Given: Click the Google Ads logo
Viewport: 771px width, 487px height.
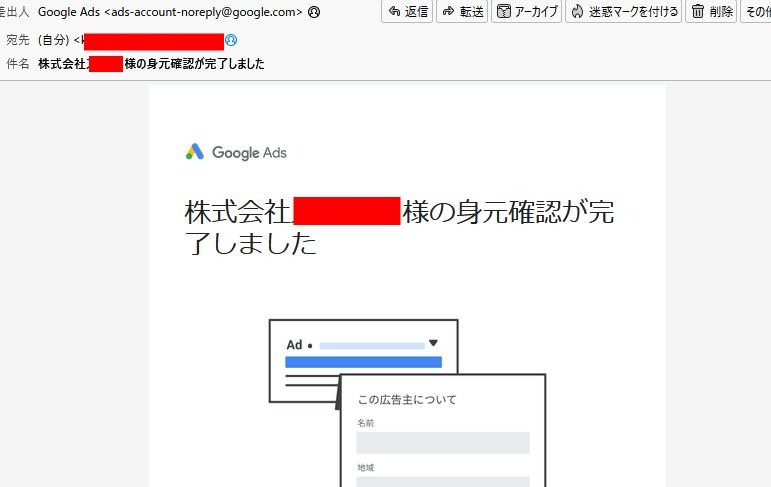Looking at the screenshot, I should (x=236, y=152).
